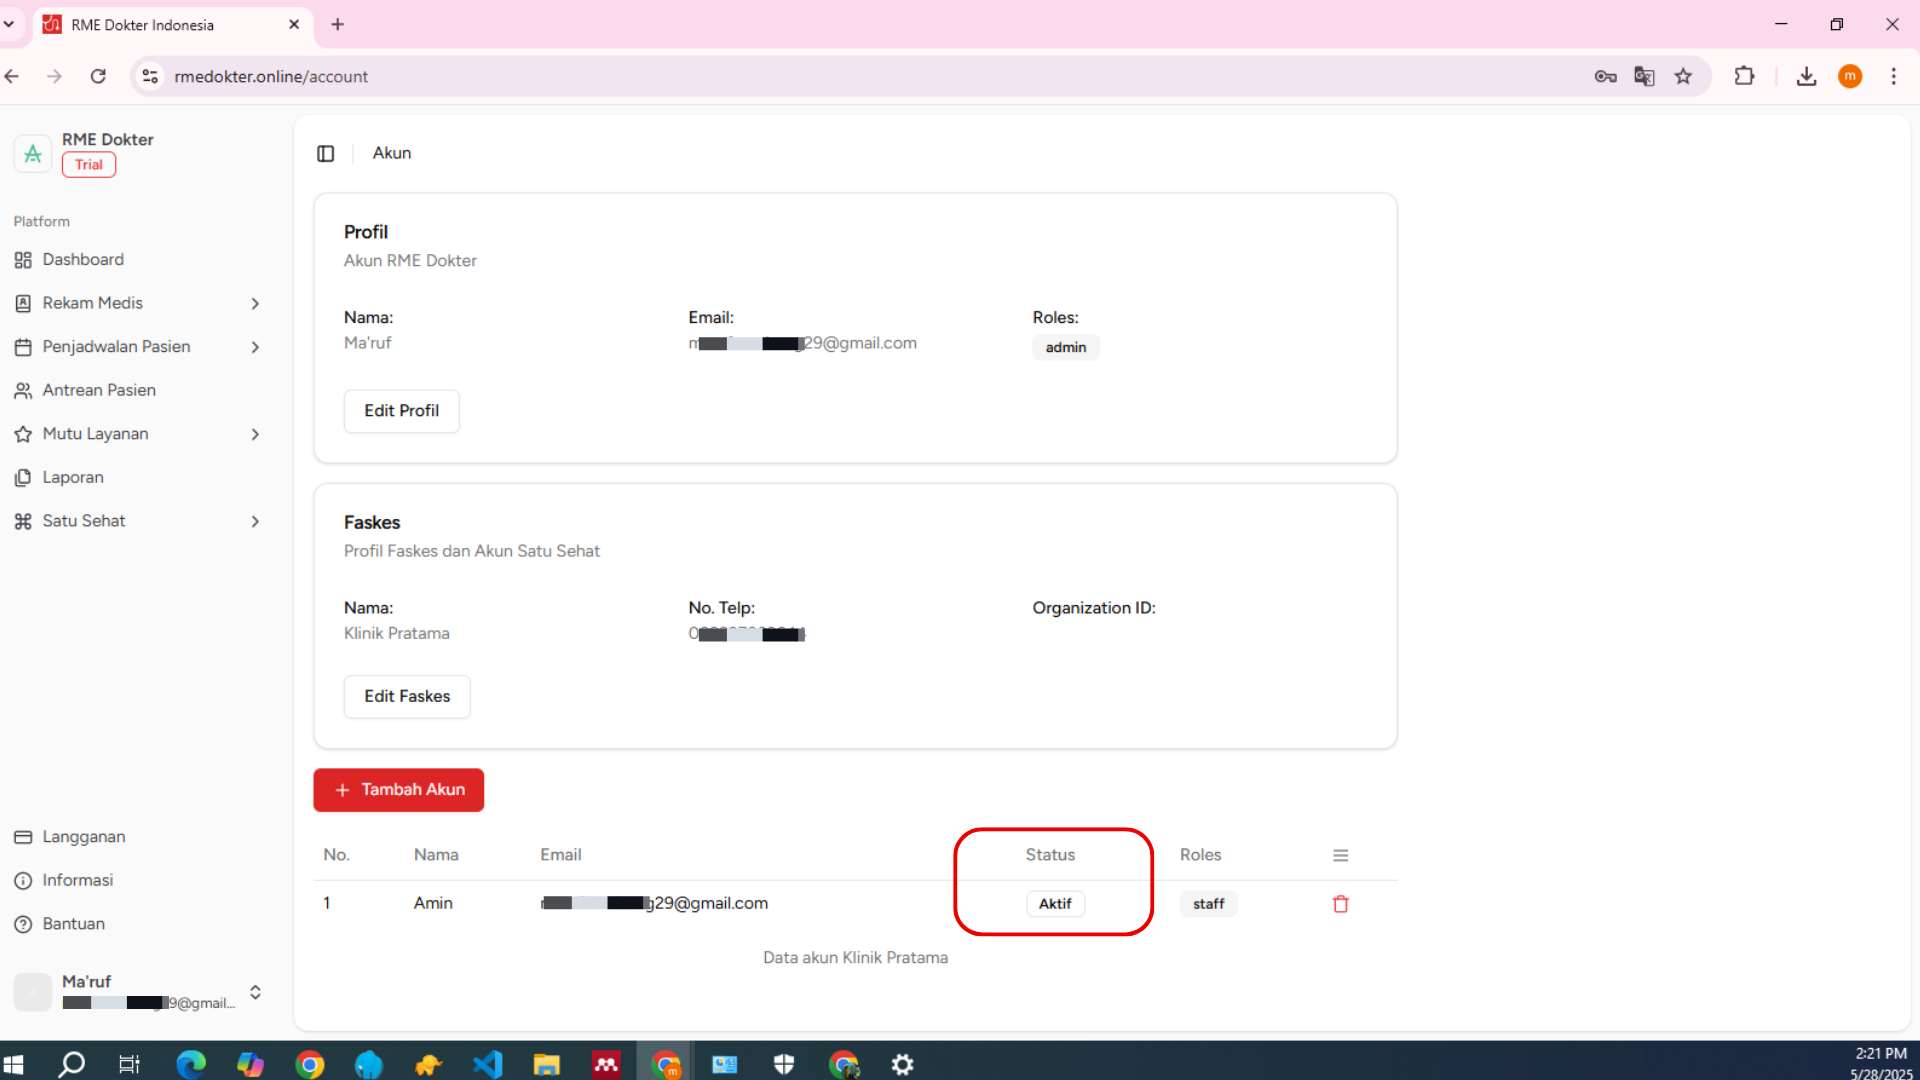Toggle the sidebar panel icon
The height and width of the screenshot is (1080, 1920).
tap(325, 153)
